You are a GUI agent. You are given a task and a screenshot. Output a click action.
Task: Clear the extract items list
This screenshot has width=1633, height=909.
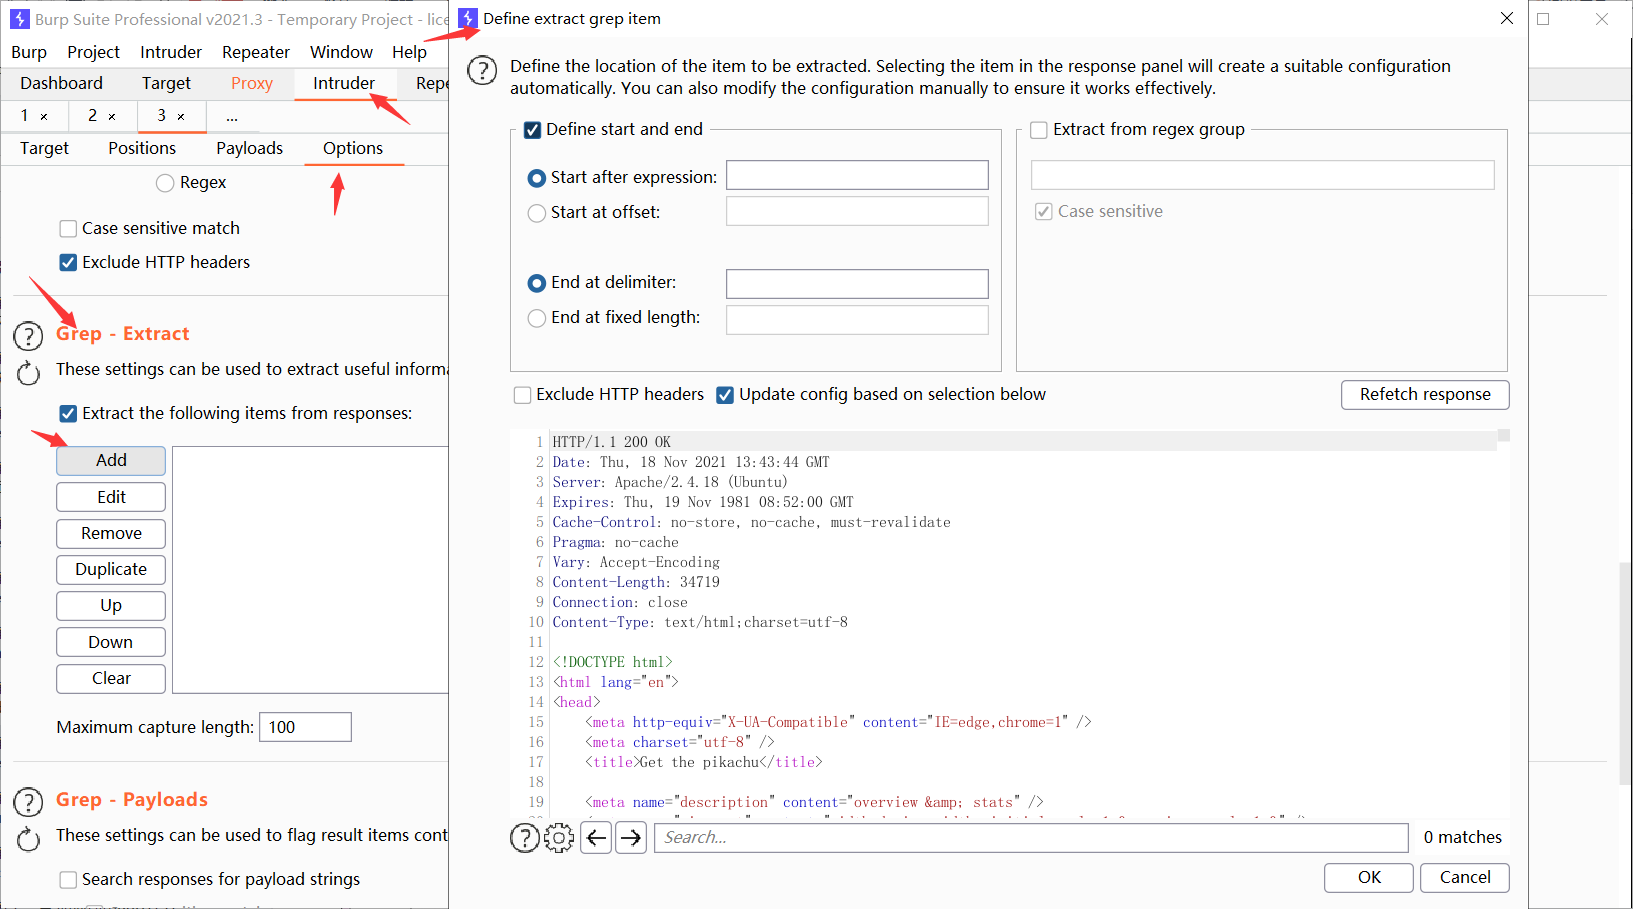111,678
